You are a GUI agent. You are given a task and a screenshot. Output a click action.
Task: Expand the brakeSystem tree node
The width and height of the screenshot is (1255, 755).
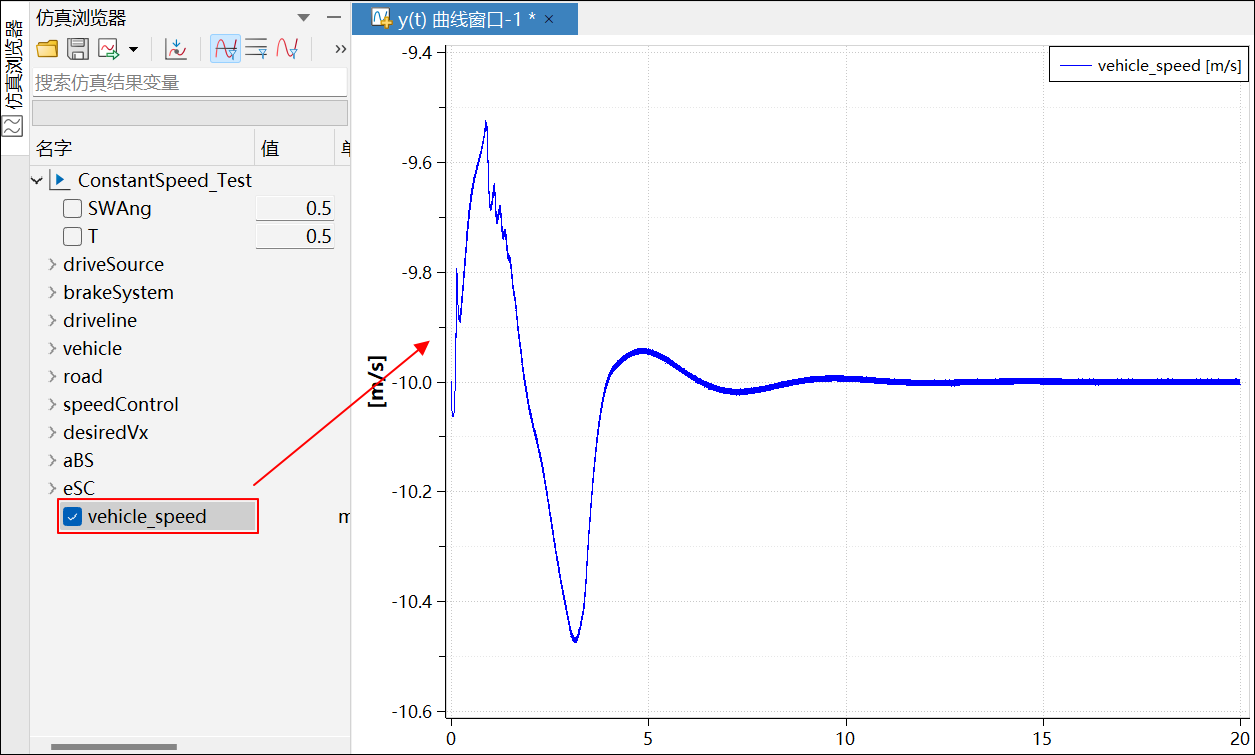point(52,293)
